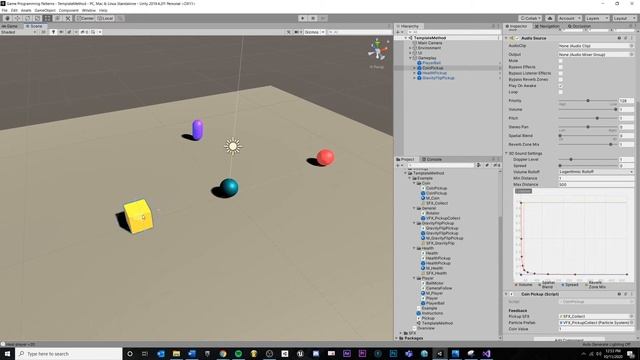
Task: Switch to the Game tab
Action: (11, 26)
